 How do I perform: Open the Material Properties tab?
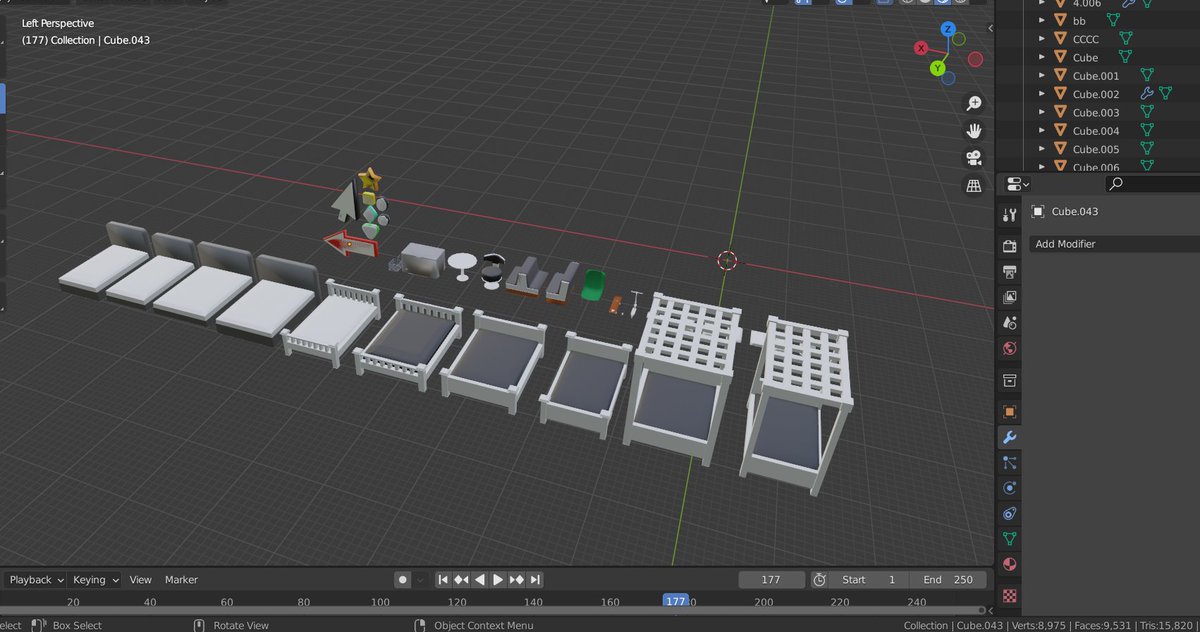[1009, 565]
